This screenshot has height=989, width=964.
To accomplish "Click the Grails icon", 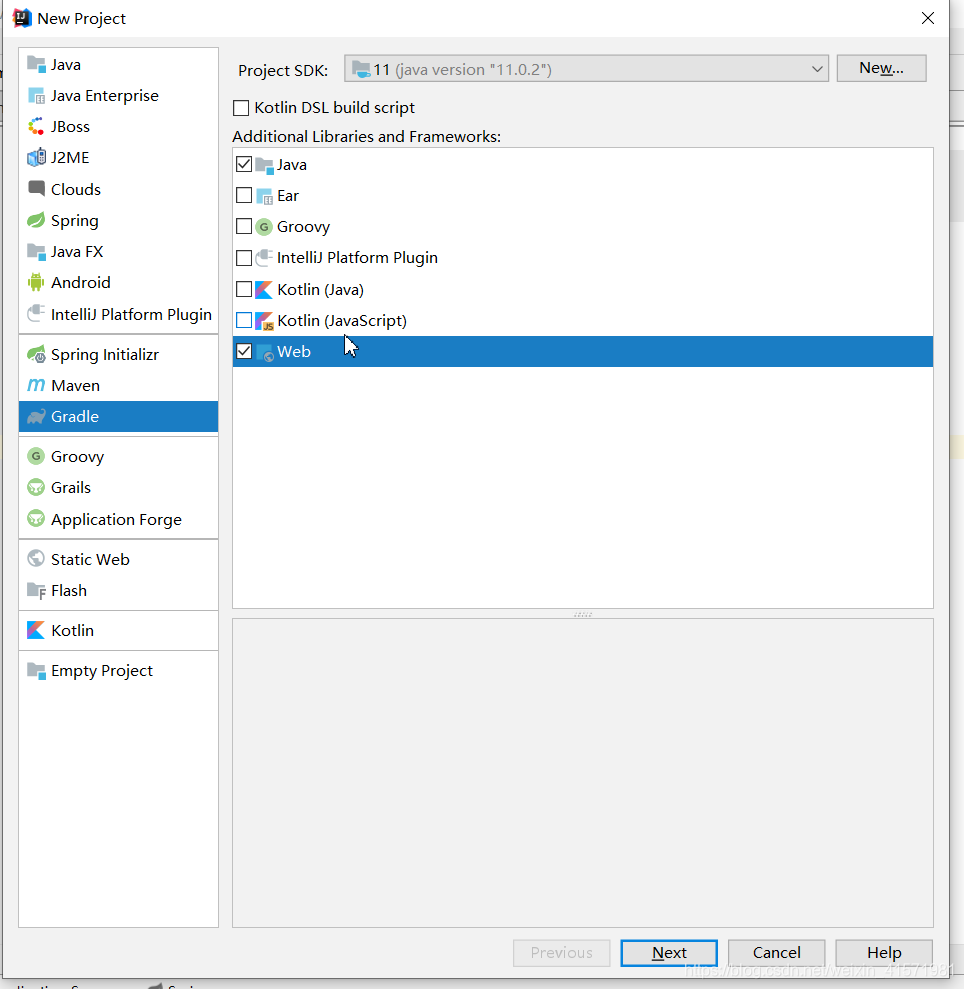I will point(37,488).
